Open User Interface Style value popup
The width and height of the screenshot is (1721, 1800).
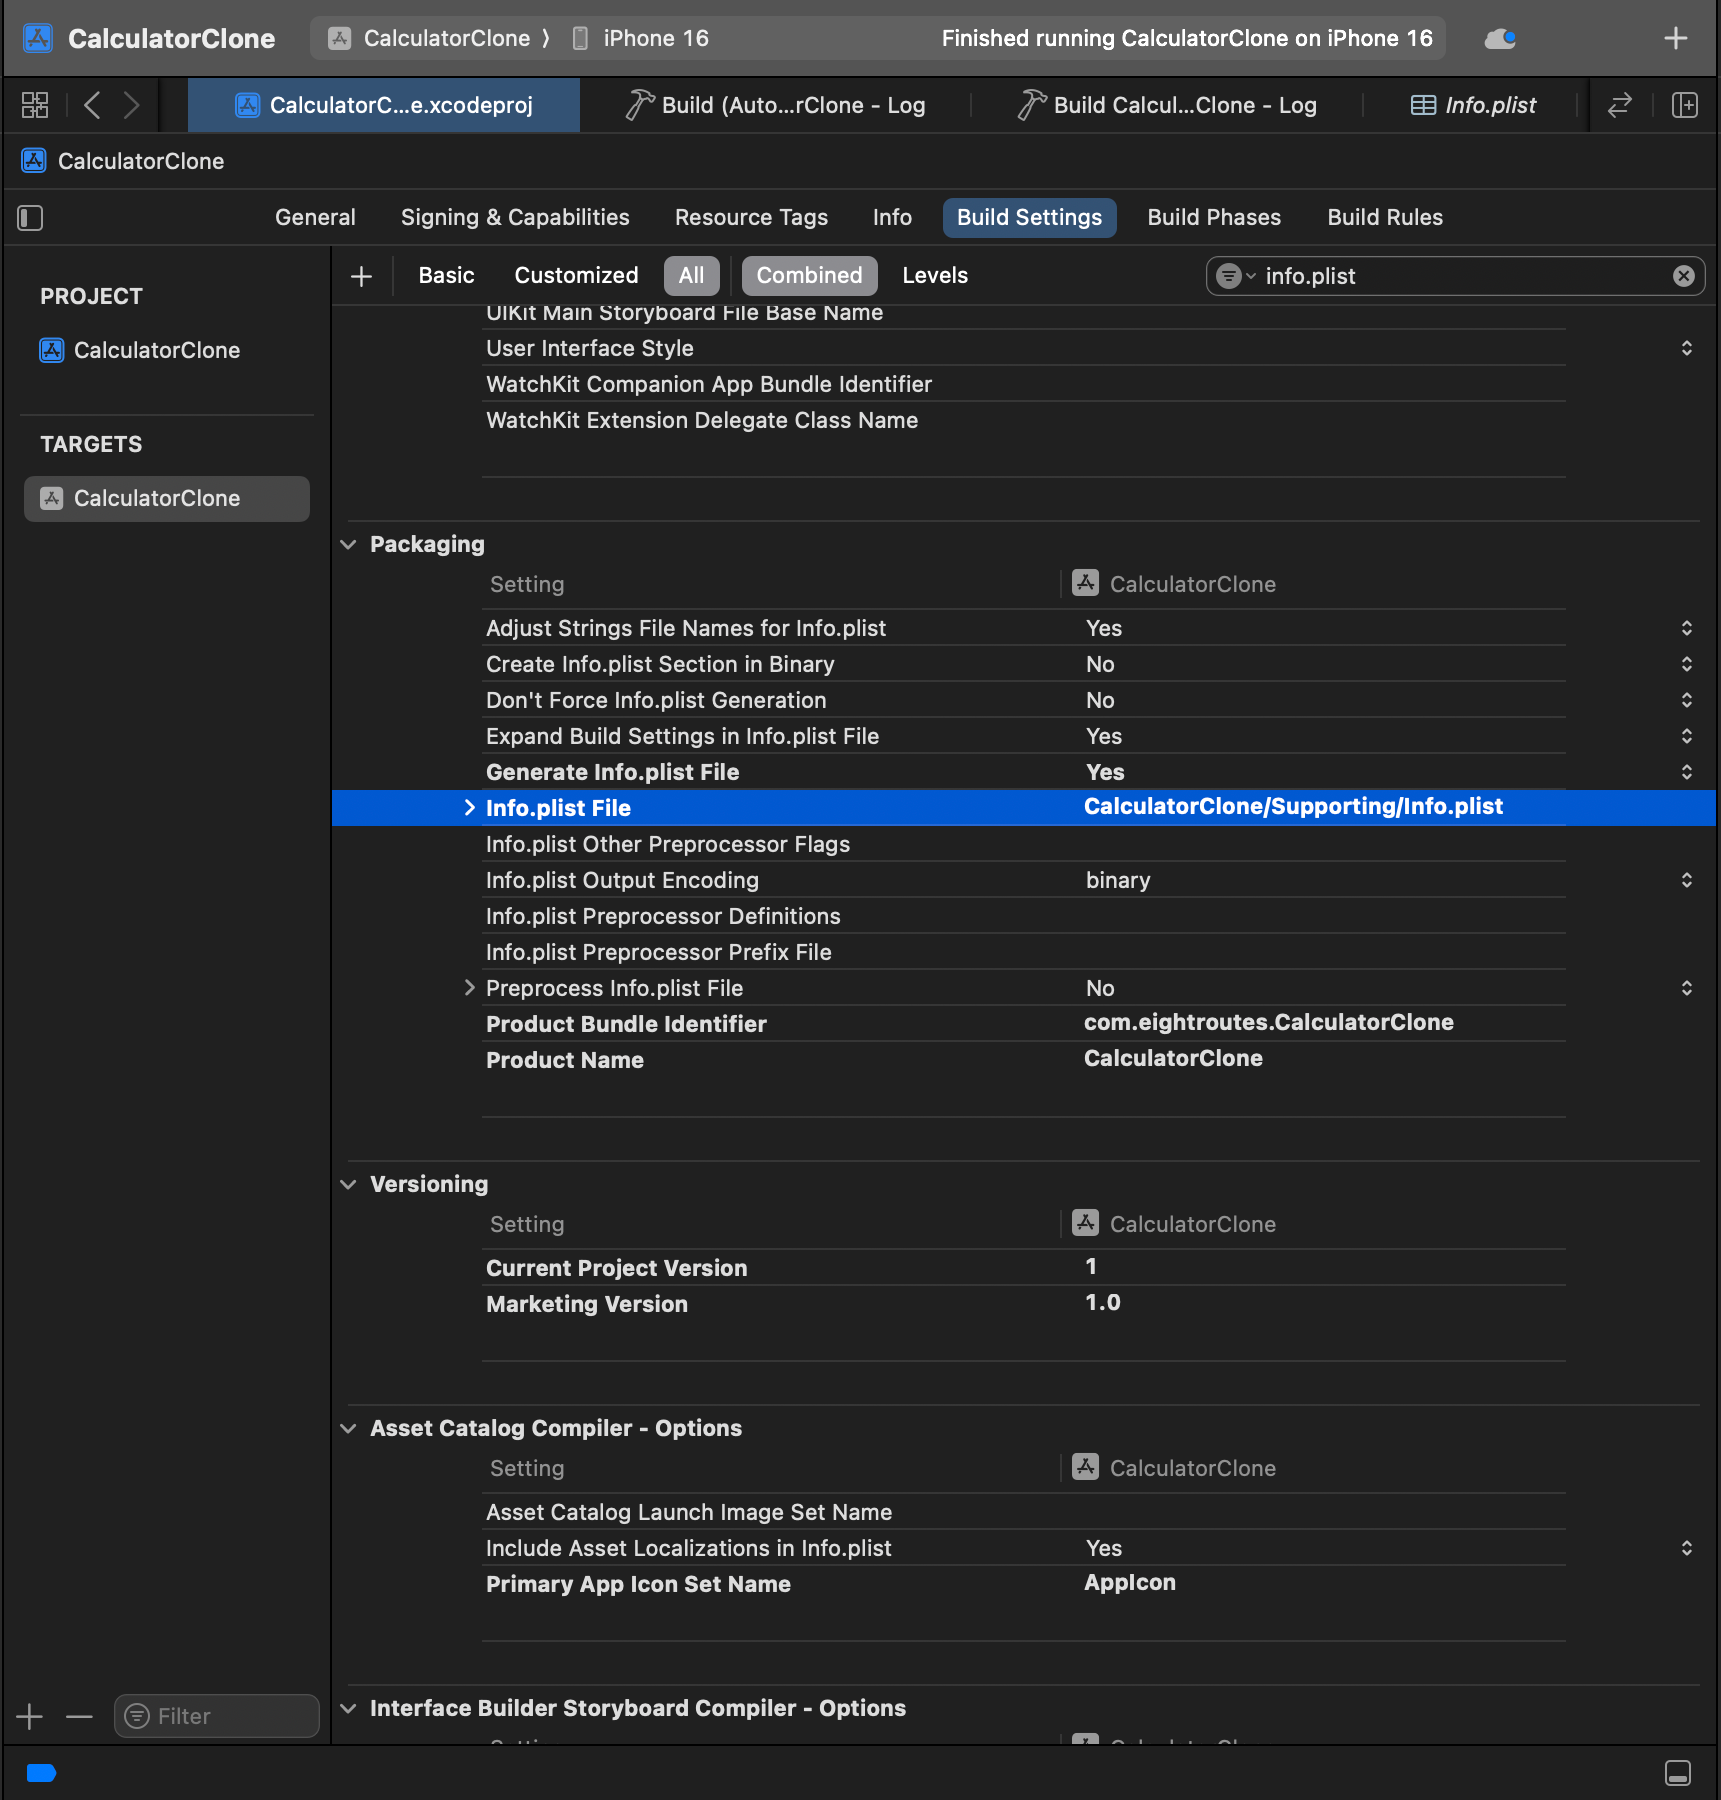(1686, 349)
